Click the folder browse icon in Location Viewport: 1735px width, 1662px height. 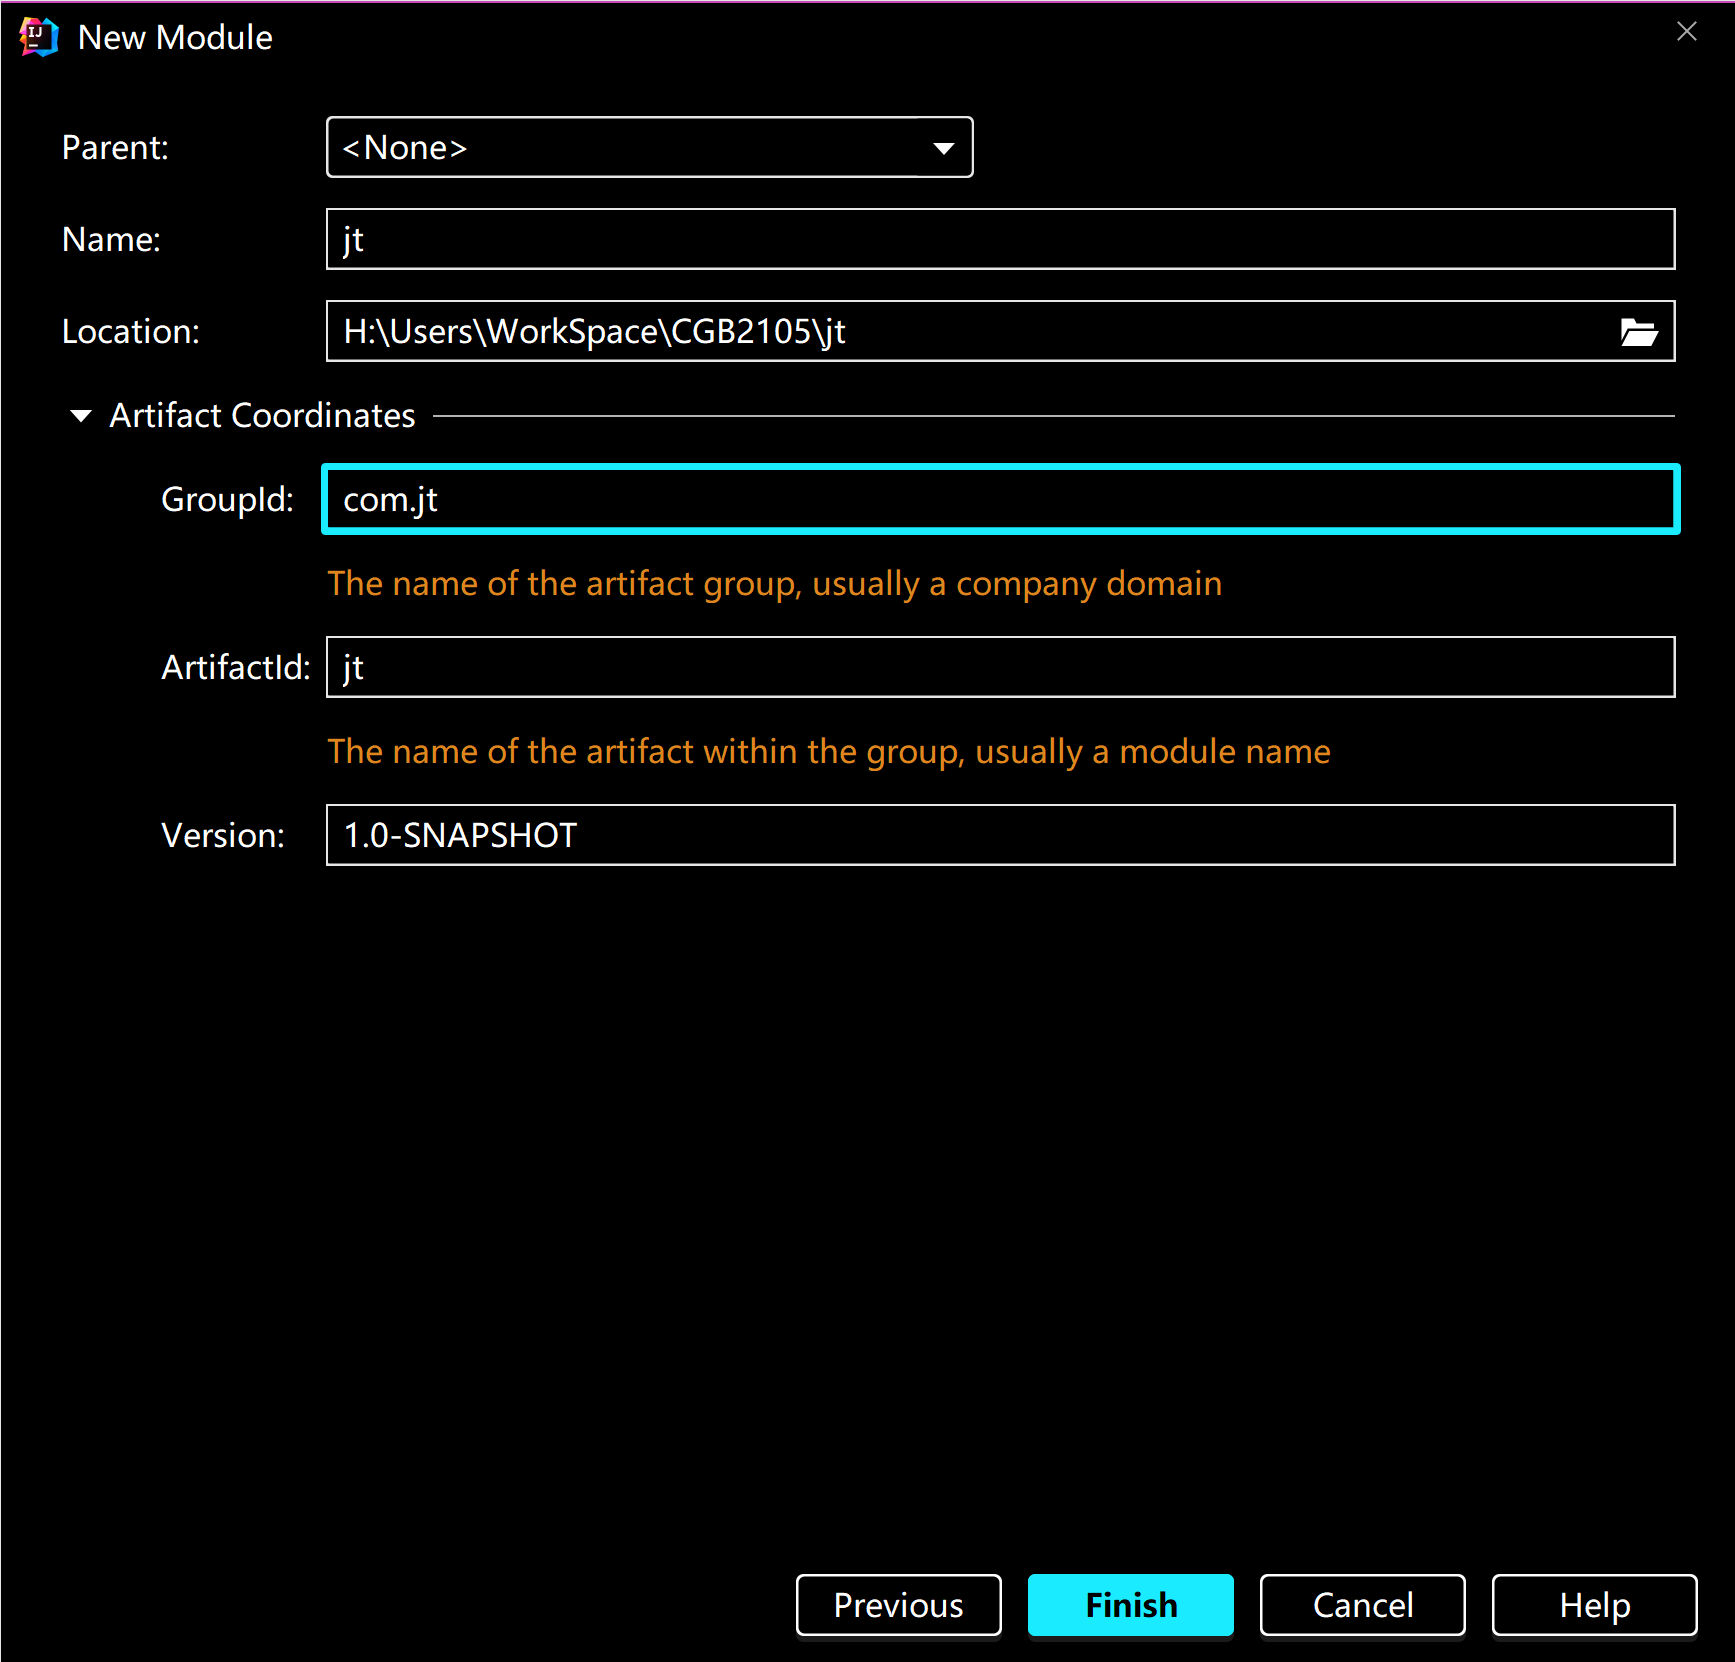coord(1638,331)
